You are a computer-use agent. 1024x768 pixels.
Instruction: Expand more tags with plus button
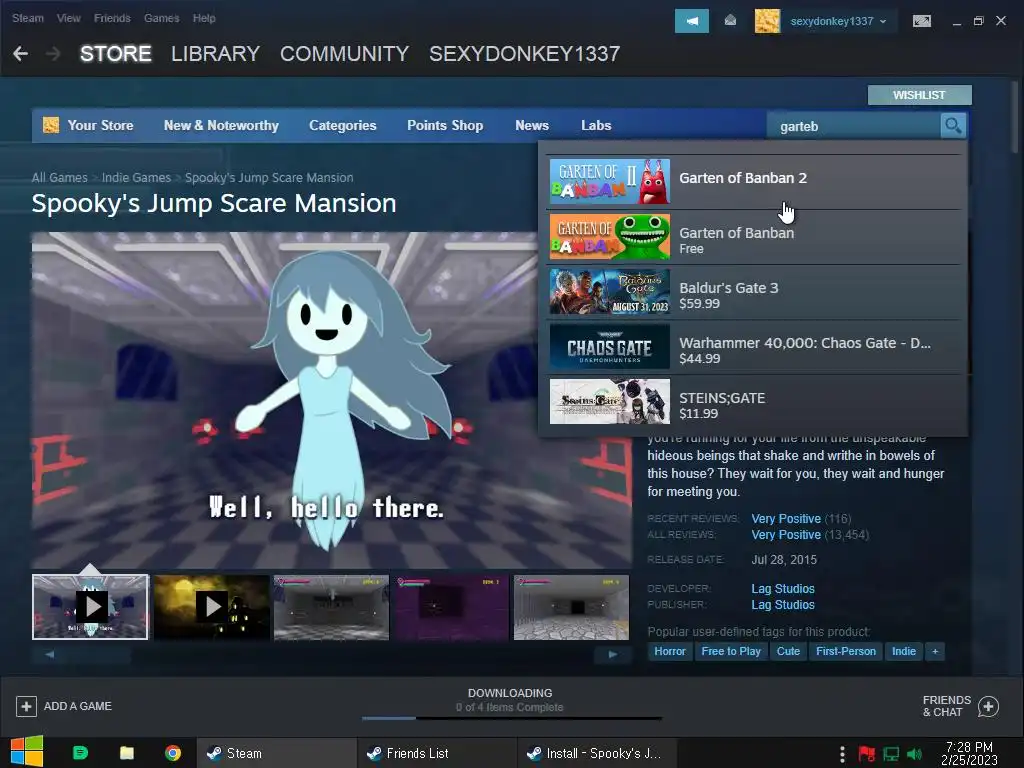pyautogui.click(x=935, y=651)
